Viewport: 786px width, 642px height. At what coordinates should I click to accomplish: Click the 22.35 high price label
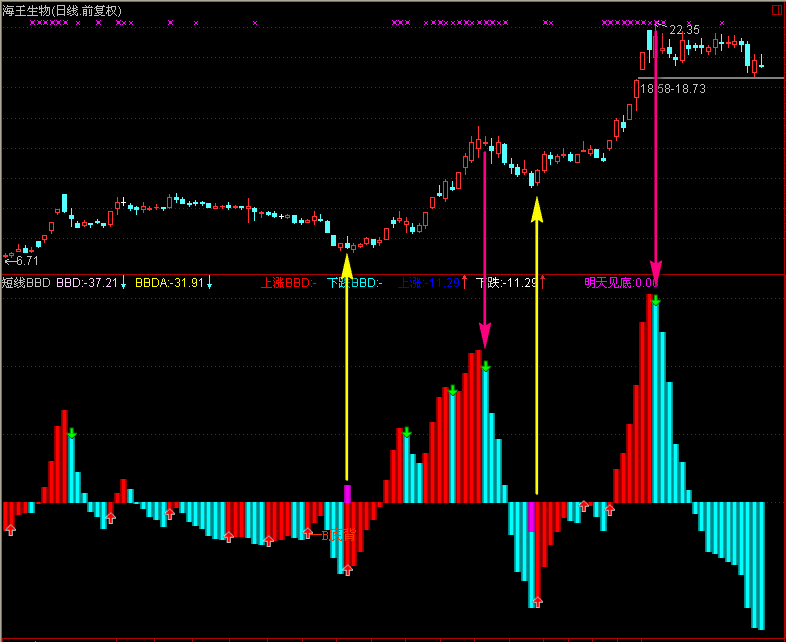click(x=684, y=30)
